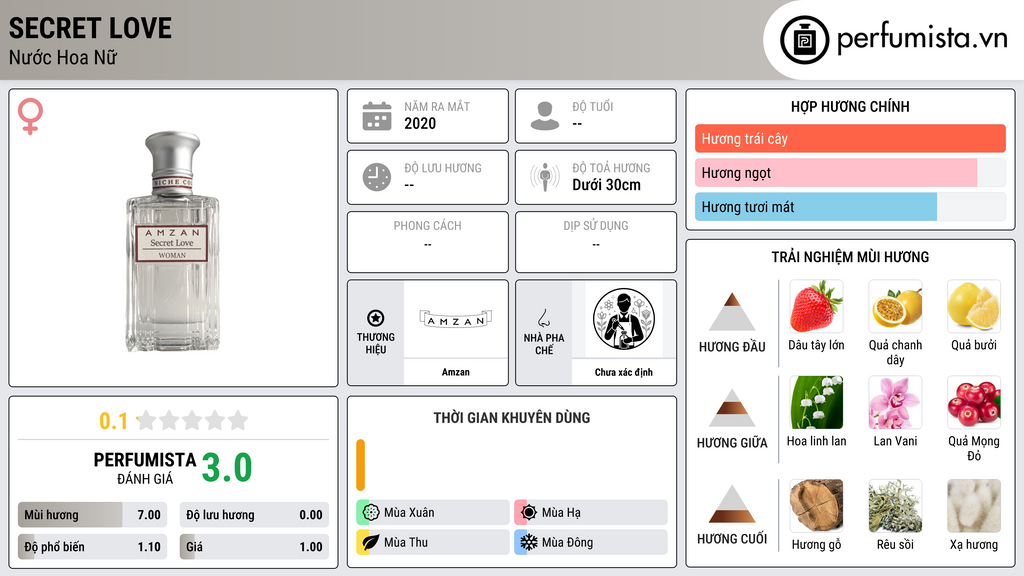
Task: Click the five-star rating row
Action: (x=193, y=421)
